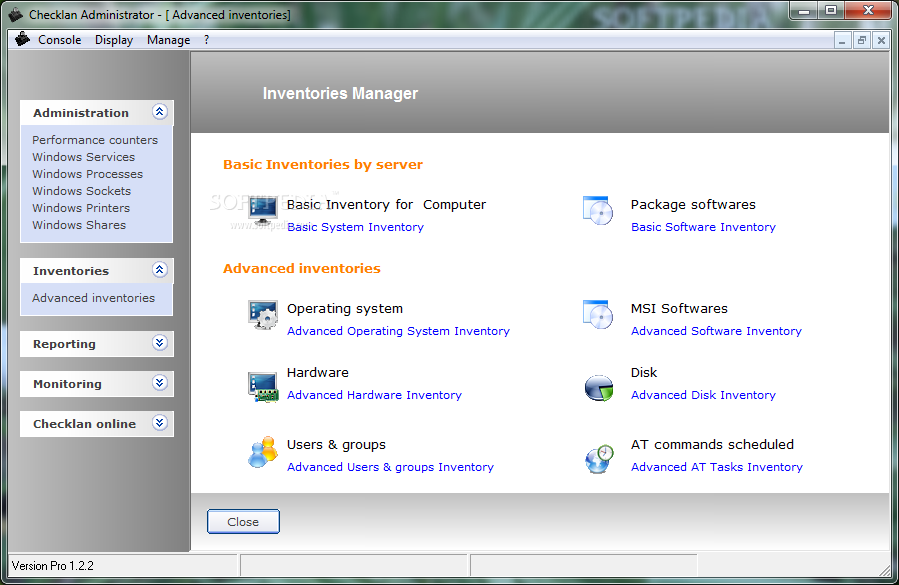This screenshot has width=899, height=585.
Task: Click the AT commands scheduled label
Action: point(713,444)
